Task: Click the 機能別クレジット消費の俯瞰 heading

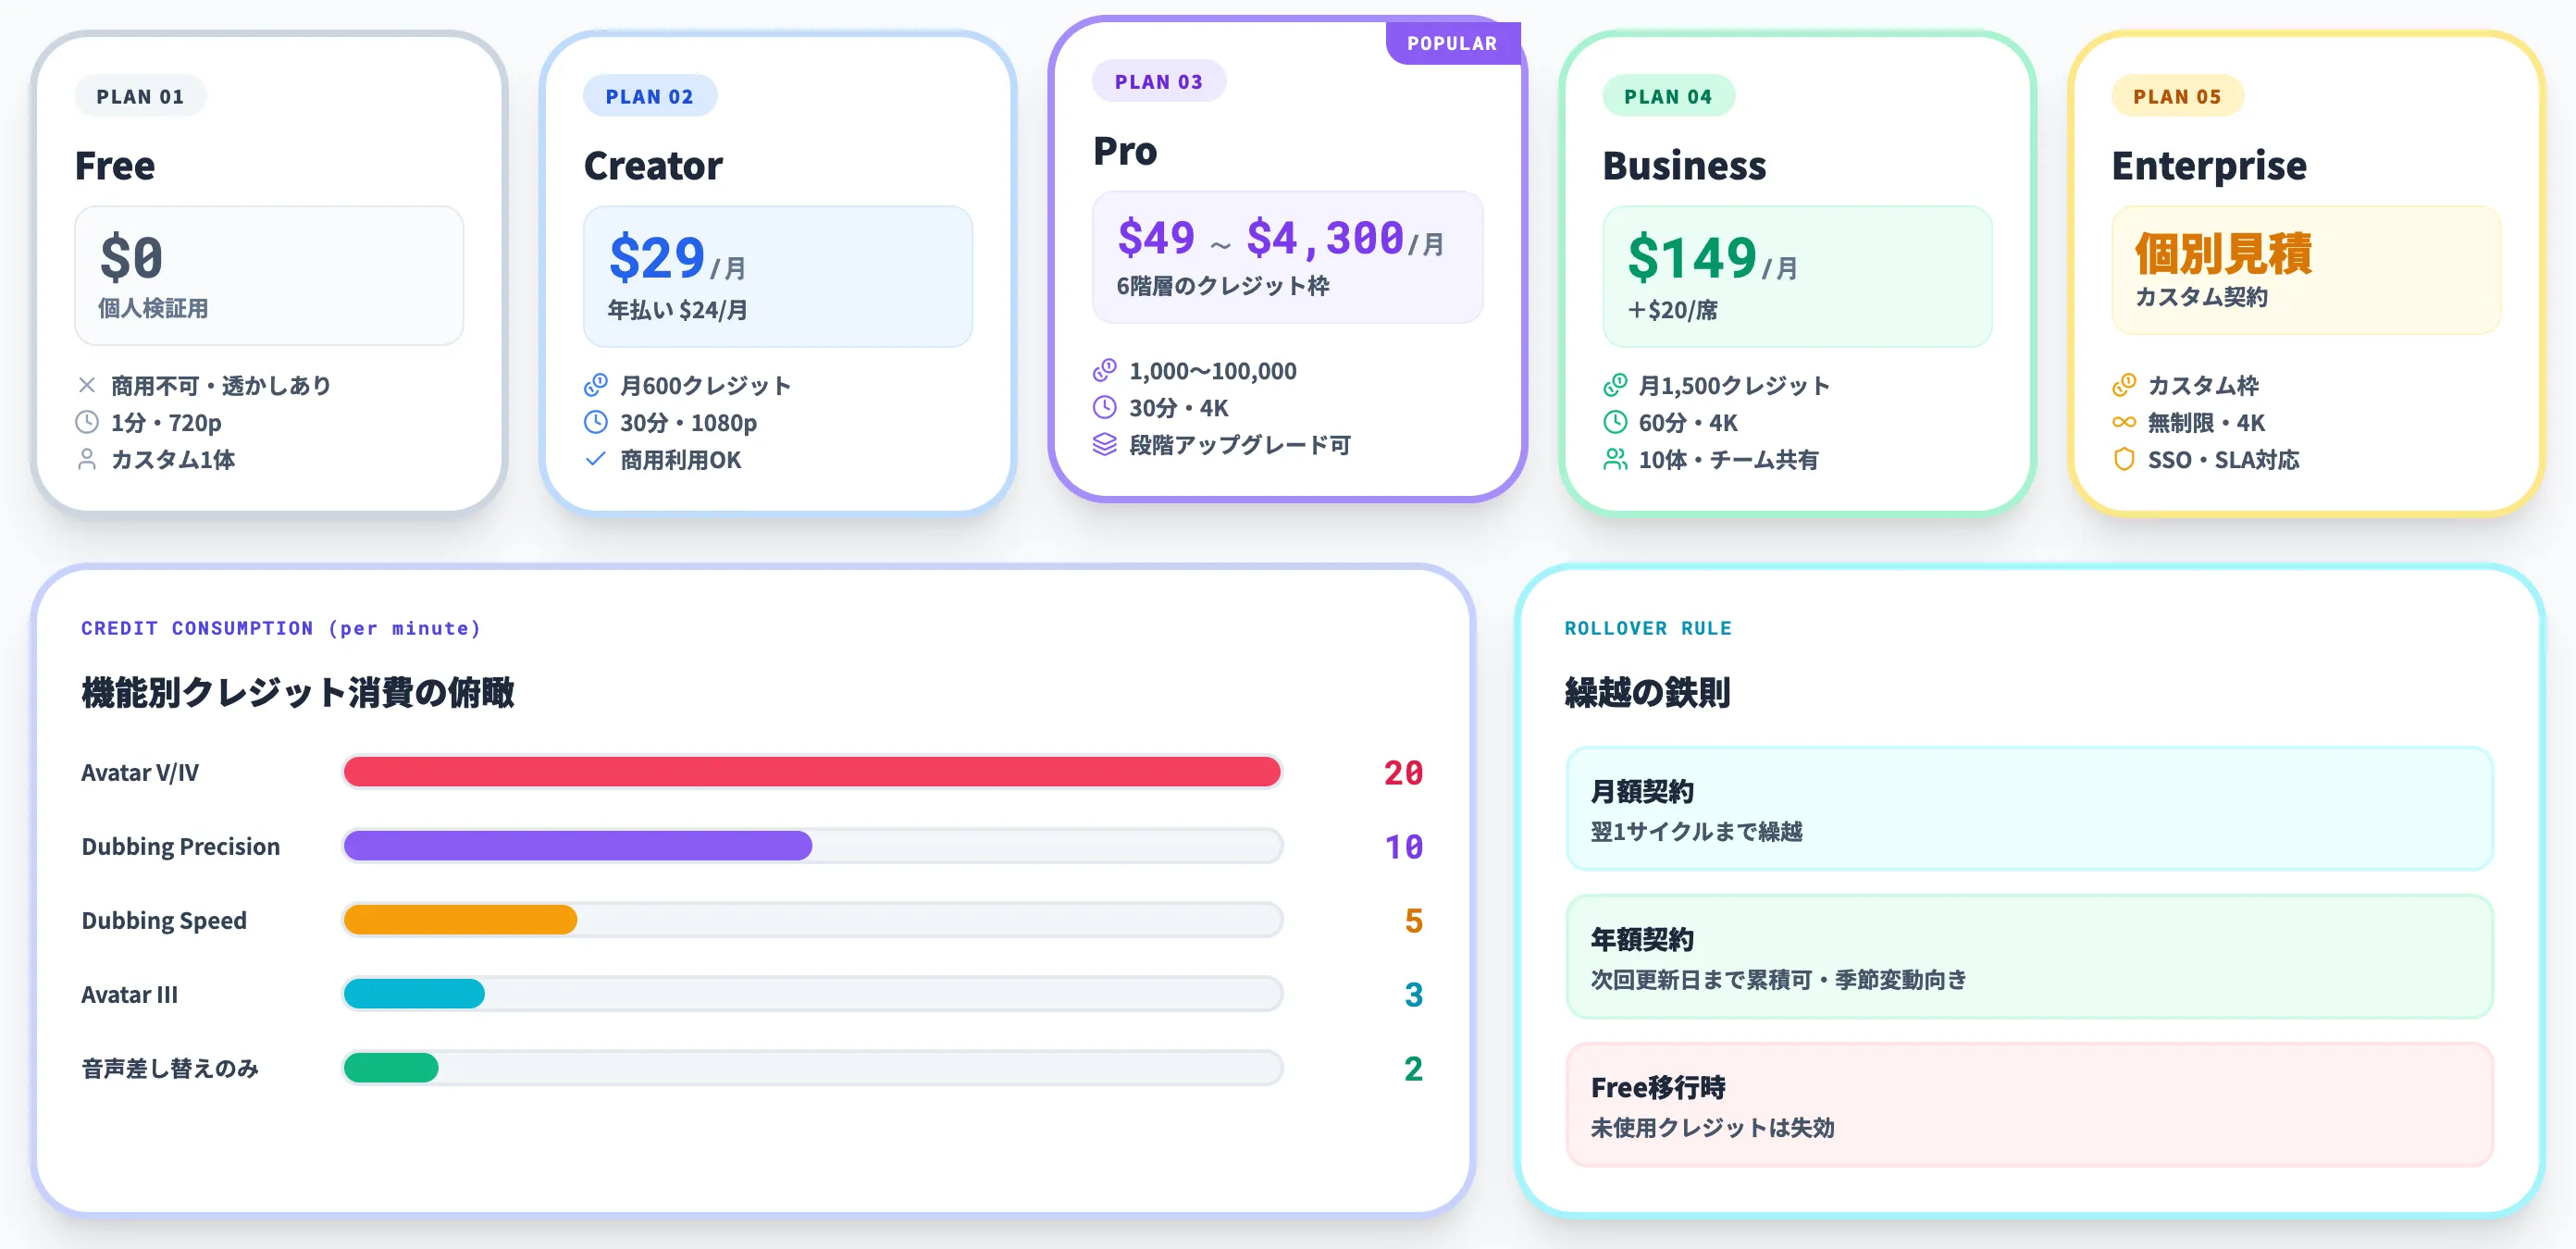Action: click(298, 692)
